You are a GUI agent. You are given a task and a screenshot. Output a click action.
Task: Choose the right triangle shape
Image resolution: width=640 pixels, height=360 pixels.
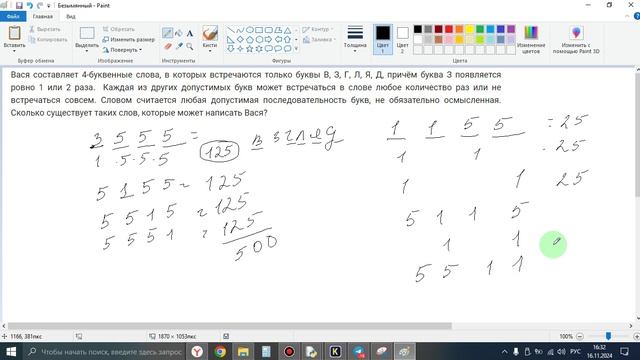coord(231,40)
